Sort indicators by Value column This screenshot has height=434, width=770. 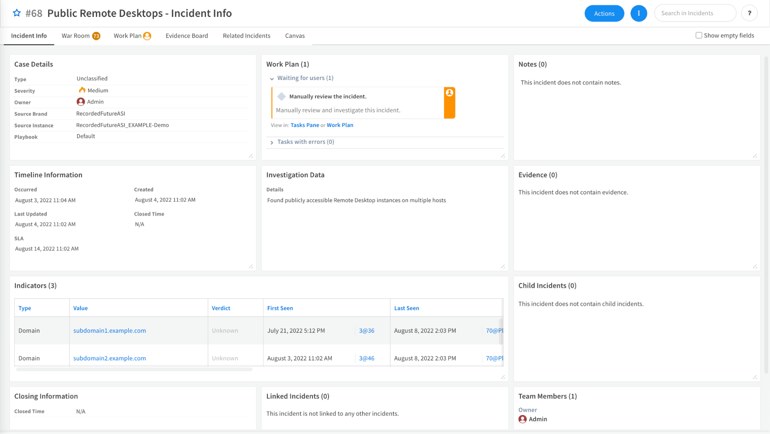[x=81, y=308]
